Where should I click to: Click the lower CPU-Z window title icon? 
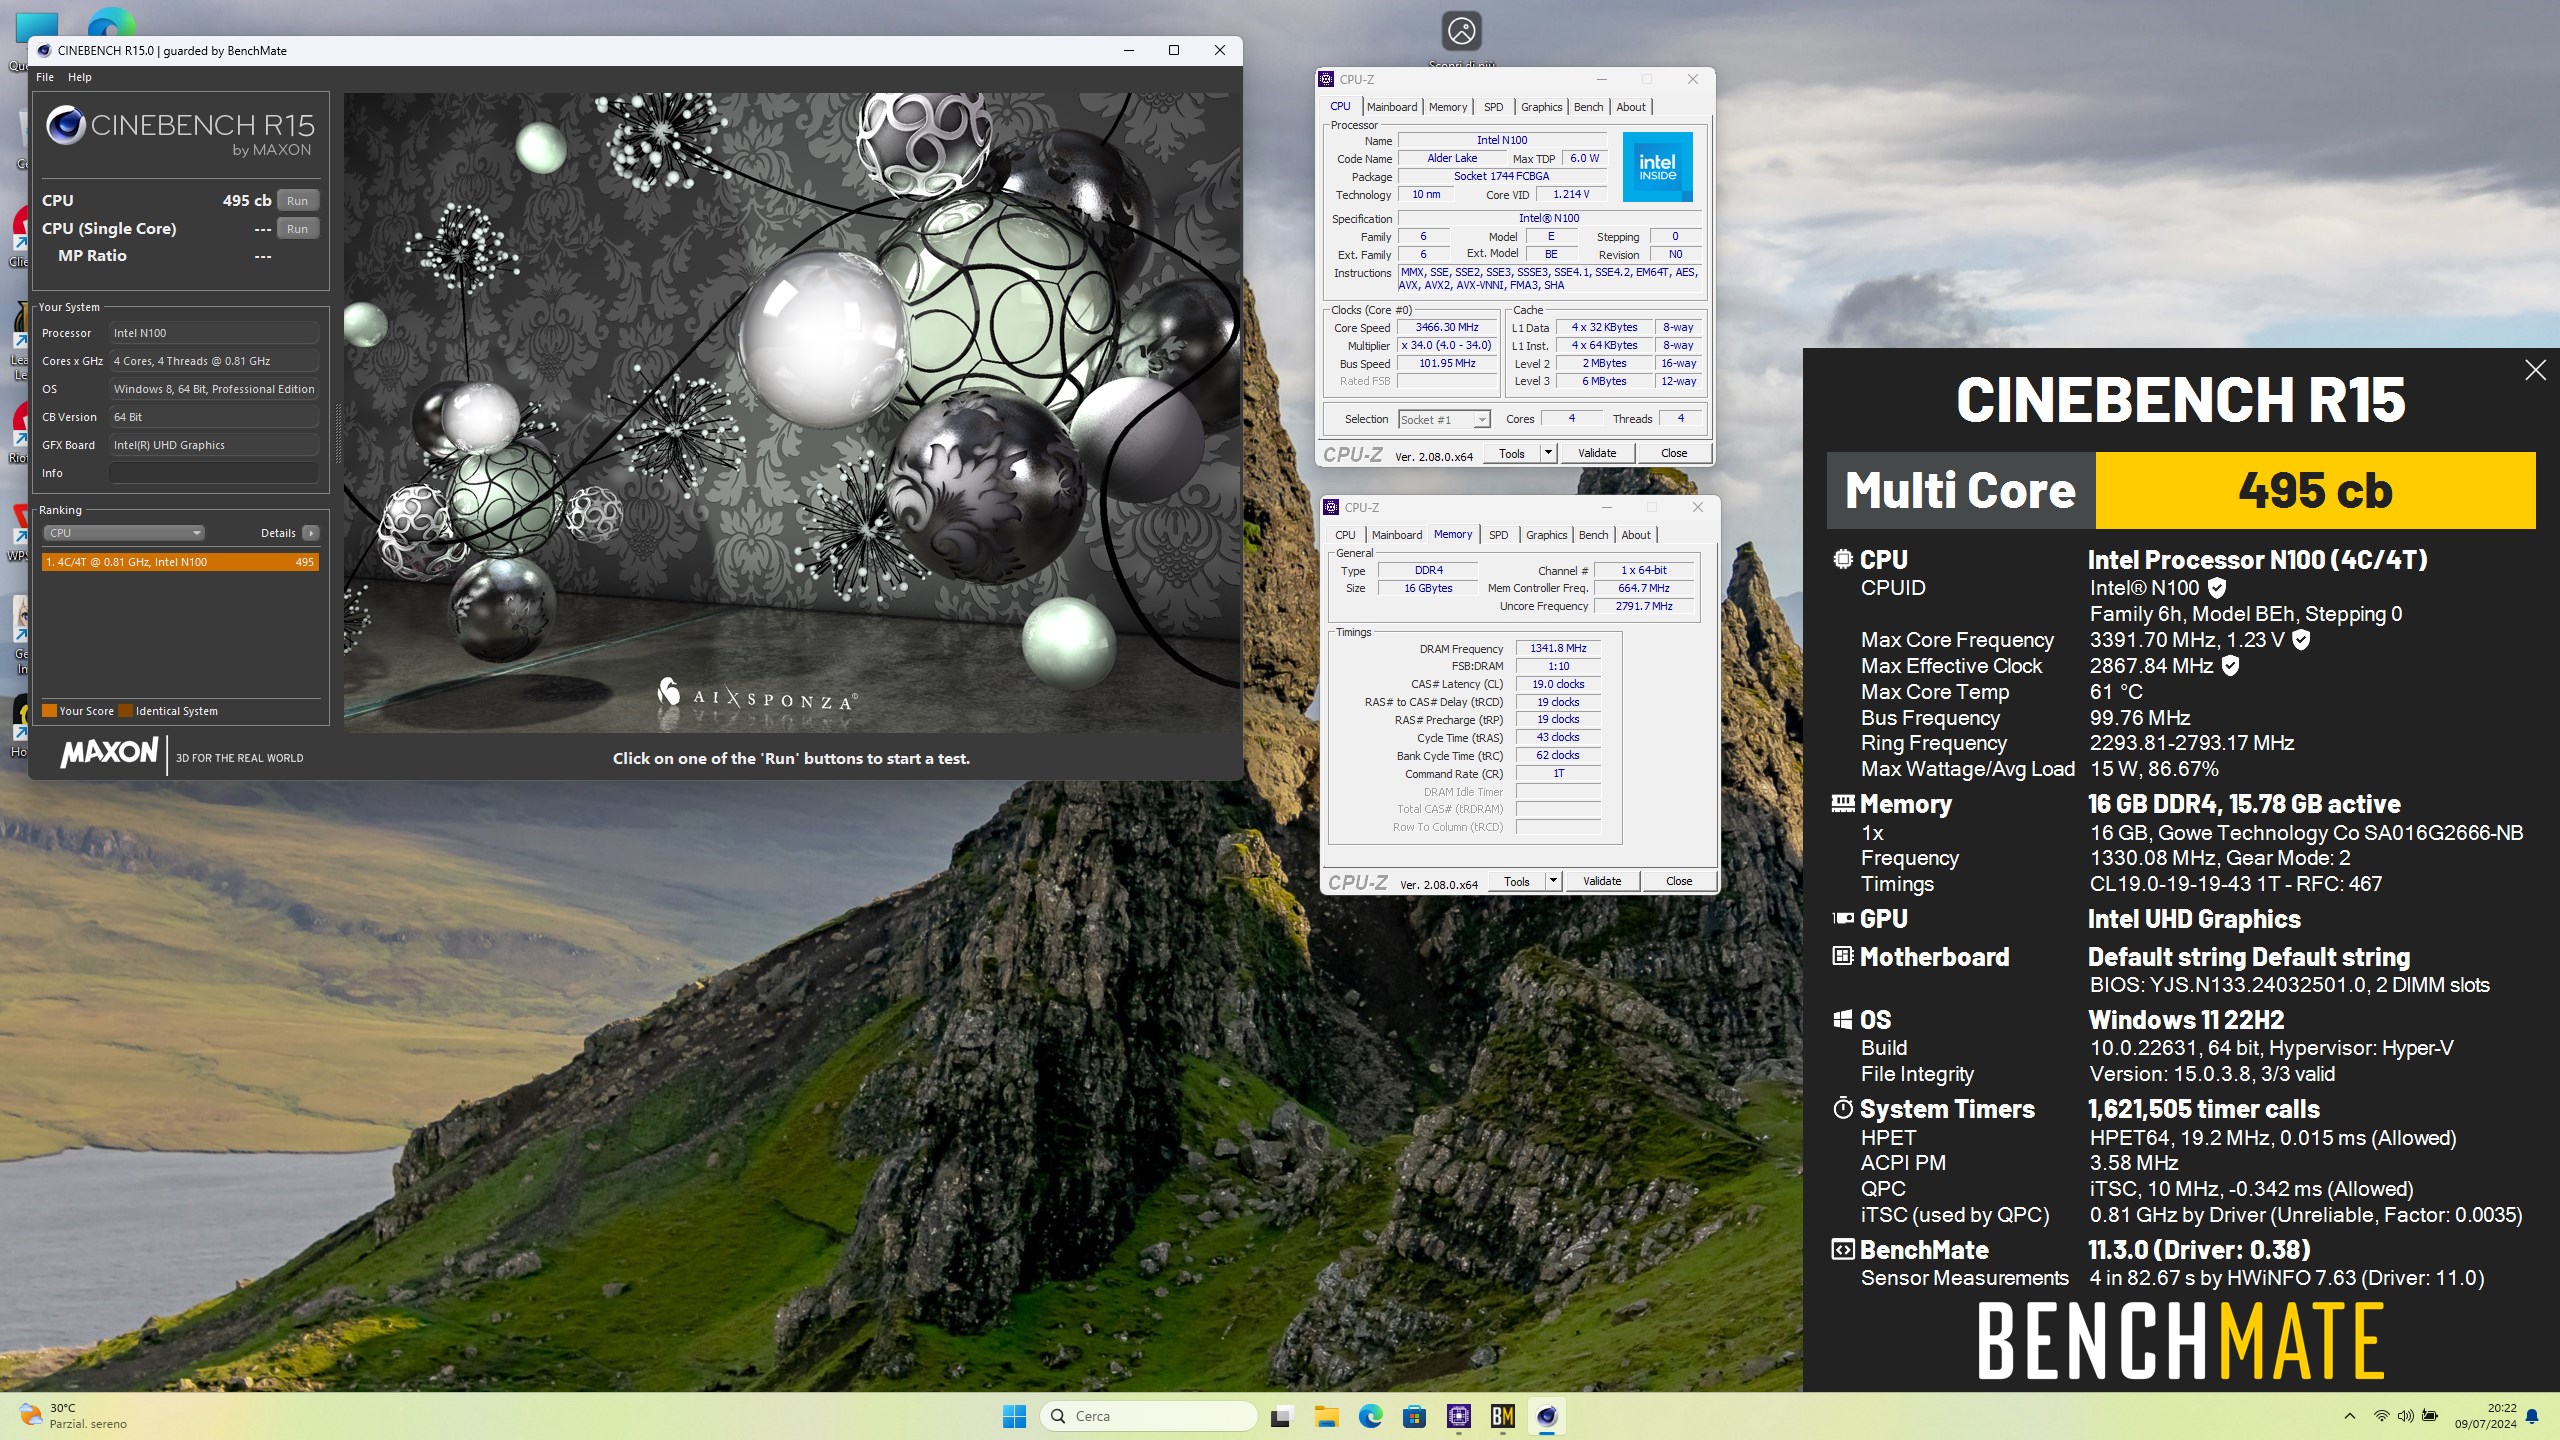pyautogui.click(x=1332, y=507)
